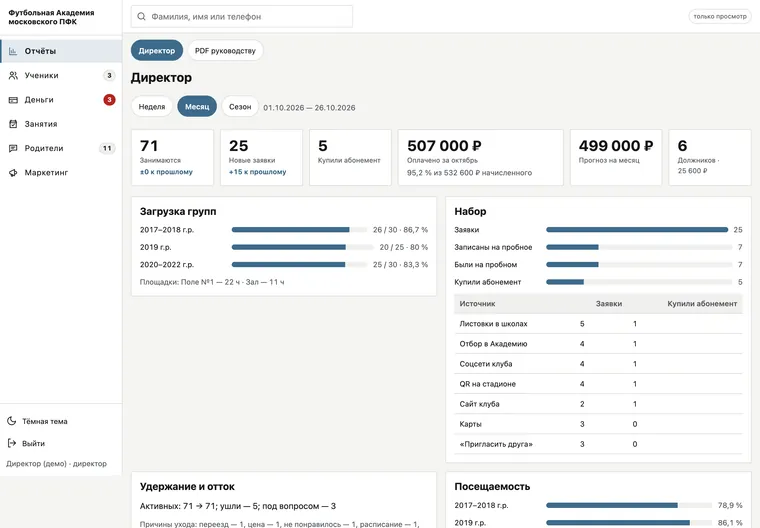Select the Листовки в школах row
Image resolution: width=760 pixels, height=528 pixels.
point(598,324)
